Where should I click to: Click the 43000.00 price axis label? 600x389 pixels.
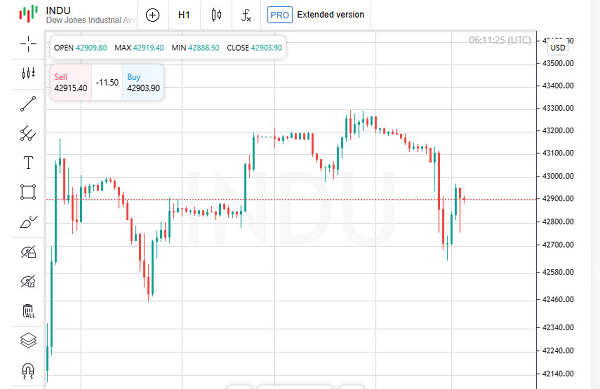pyautogui.click(x=558, y=176)
